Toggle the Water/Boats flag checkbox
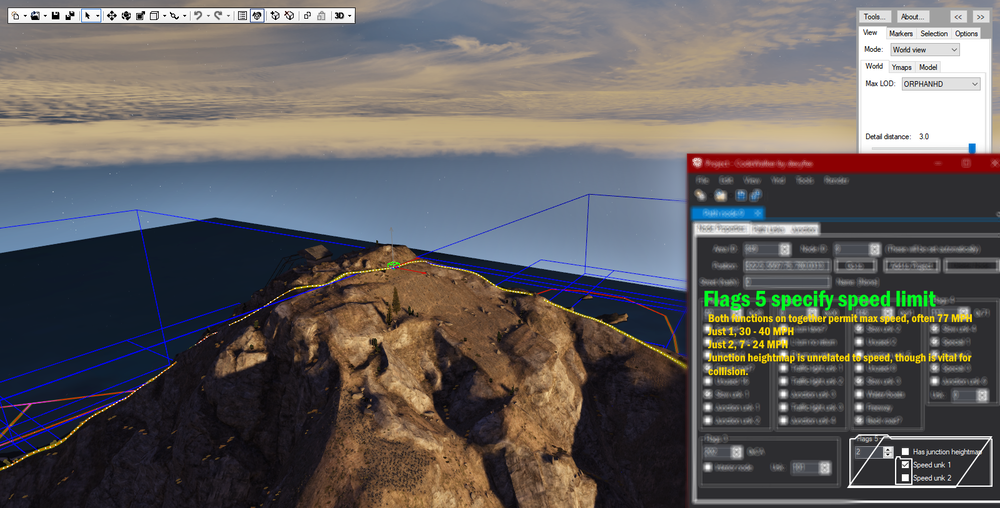Image resolution: width=1000 pixels, height=508 pixels. (859, 394)
